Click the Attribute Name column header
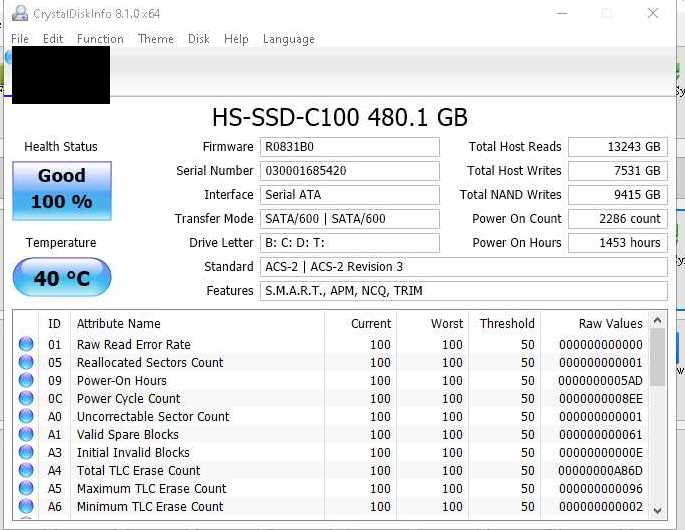This screenshot has width=685, height=530. point(197,324)
